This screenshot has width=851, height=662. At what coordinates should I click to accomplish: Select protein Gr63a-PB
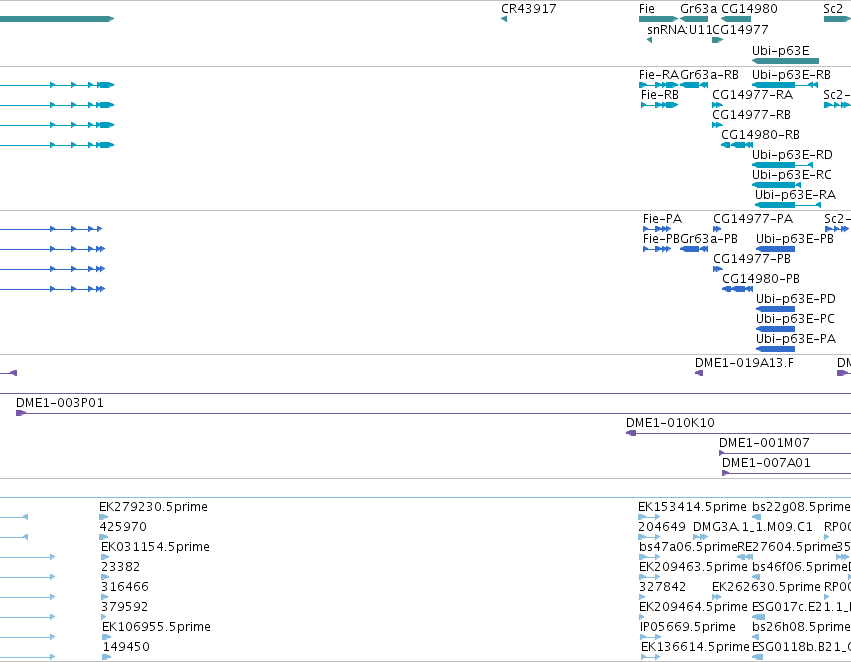(x=694, y=249)
